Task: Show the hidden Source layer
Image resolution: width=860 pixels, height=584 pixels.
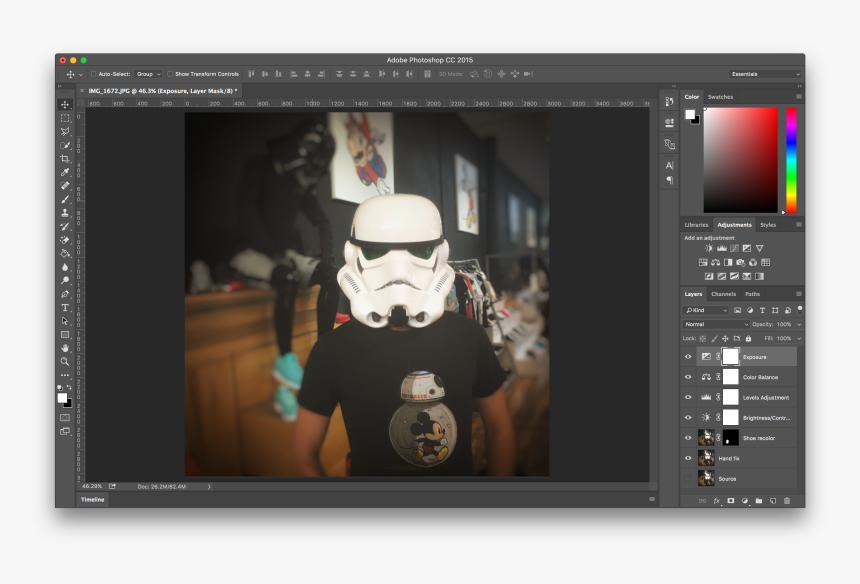Action: pyautogui.click(x=688, y=478)
